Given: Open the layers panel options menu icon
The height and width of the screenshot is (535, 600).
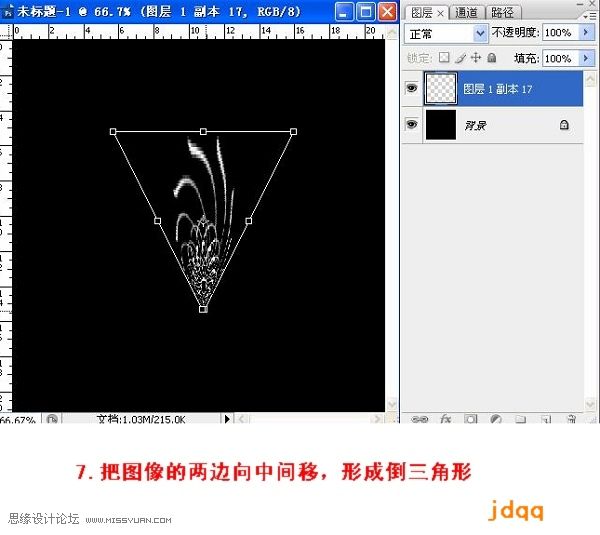Looking at the screenshot, I should point(590,16).
